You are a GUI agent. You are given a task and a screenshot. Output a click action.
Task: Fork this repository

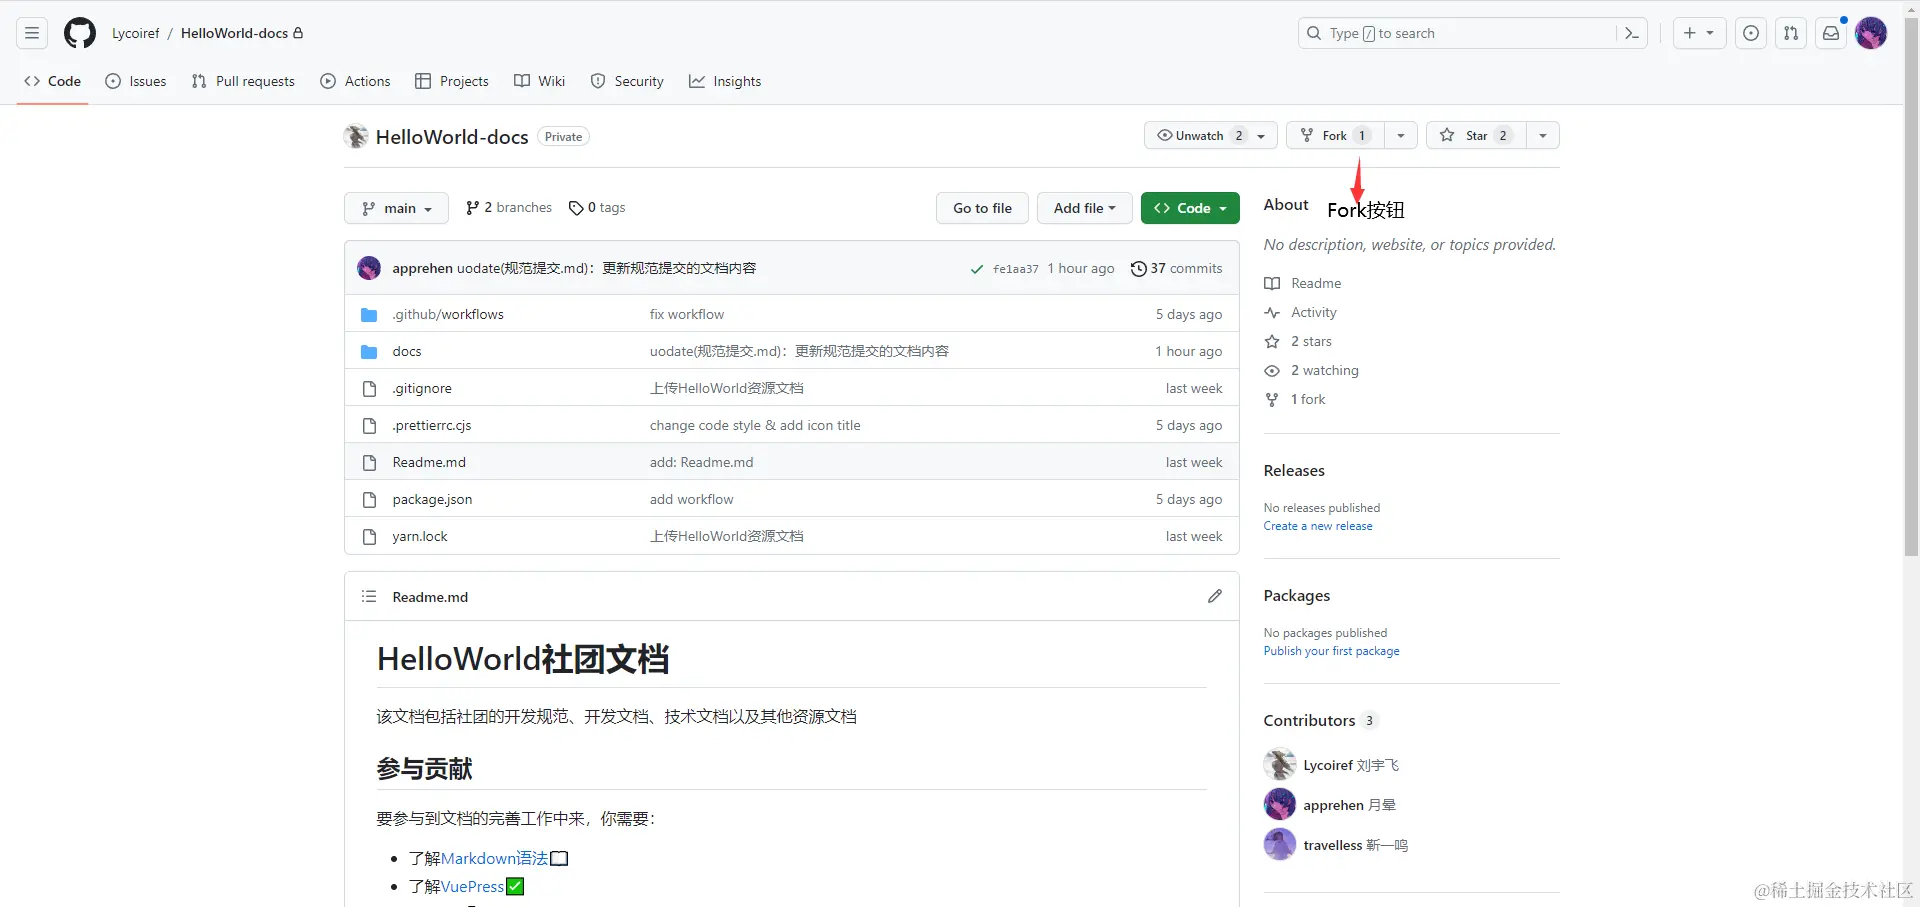(x=1335, y=135)
